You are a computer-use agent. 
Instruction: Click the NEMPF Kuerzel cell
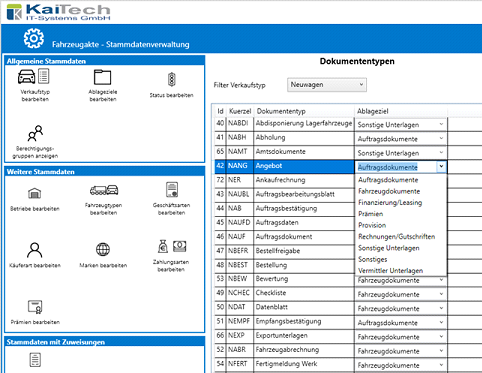[240, 321]
